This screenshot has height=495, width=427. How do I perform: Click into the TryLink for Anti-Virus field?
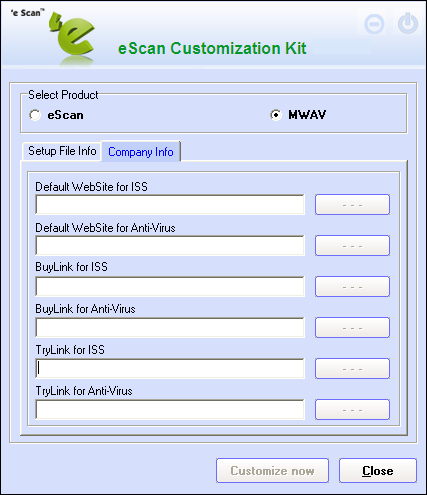[170, 409]
